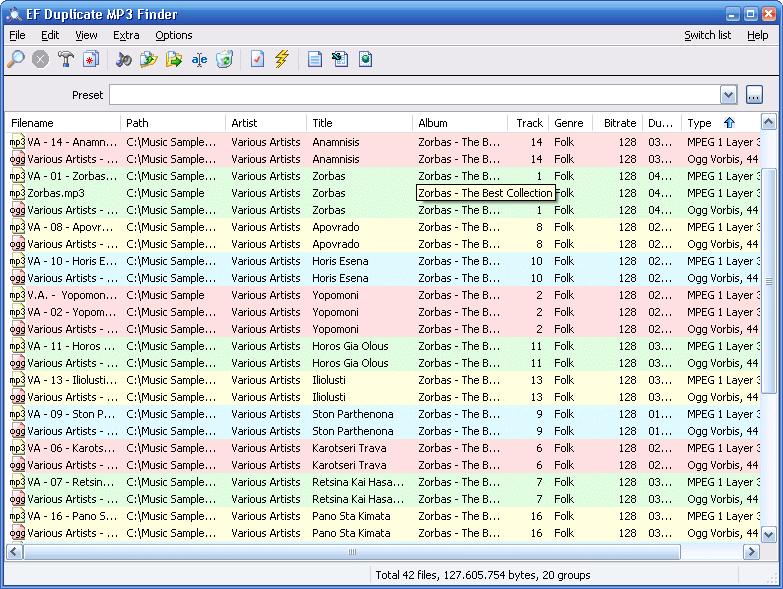Click the lightning bolt icon
The image size is (783, 589).
(x=282, y=59)
